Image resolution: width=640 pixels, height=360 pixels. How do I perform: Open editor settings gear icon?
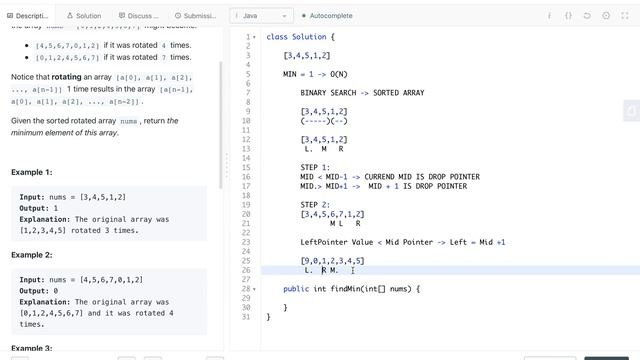pos(606,16)
